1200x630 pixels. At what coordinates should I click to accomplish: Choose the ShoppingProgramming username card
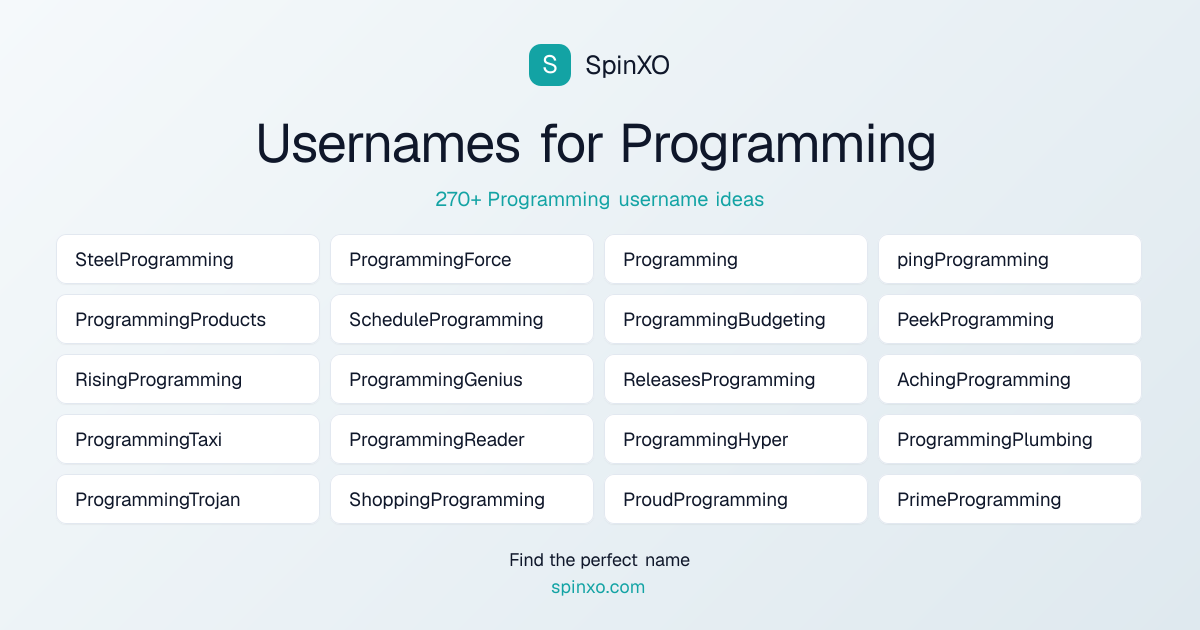462,499
